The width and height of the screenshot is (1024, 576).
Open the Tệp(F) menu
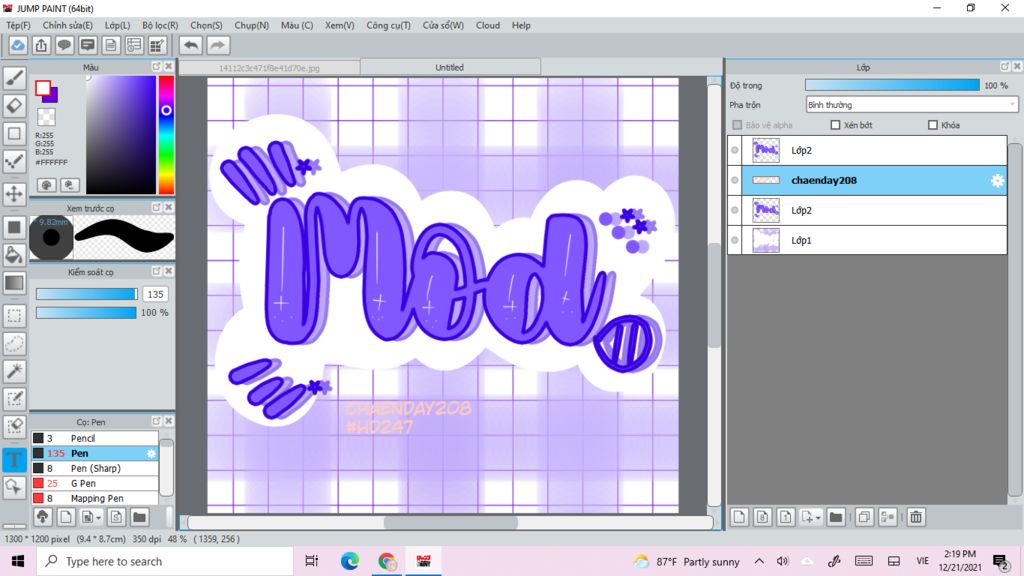click(18, 25)
